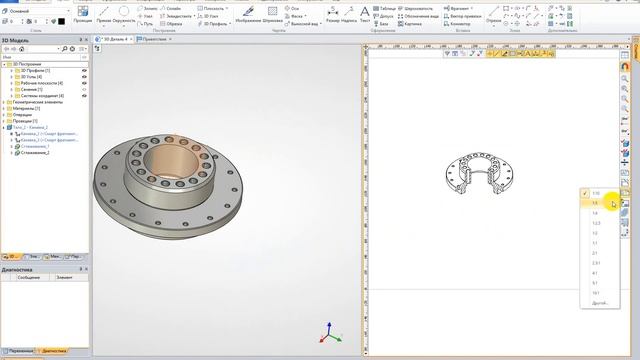
Task: Insert a Картинка picture
Action: pos(410,24)
